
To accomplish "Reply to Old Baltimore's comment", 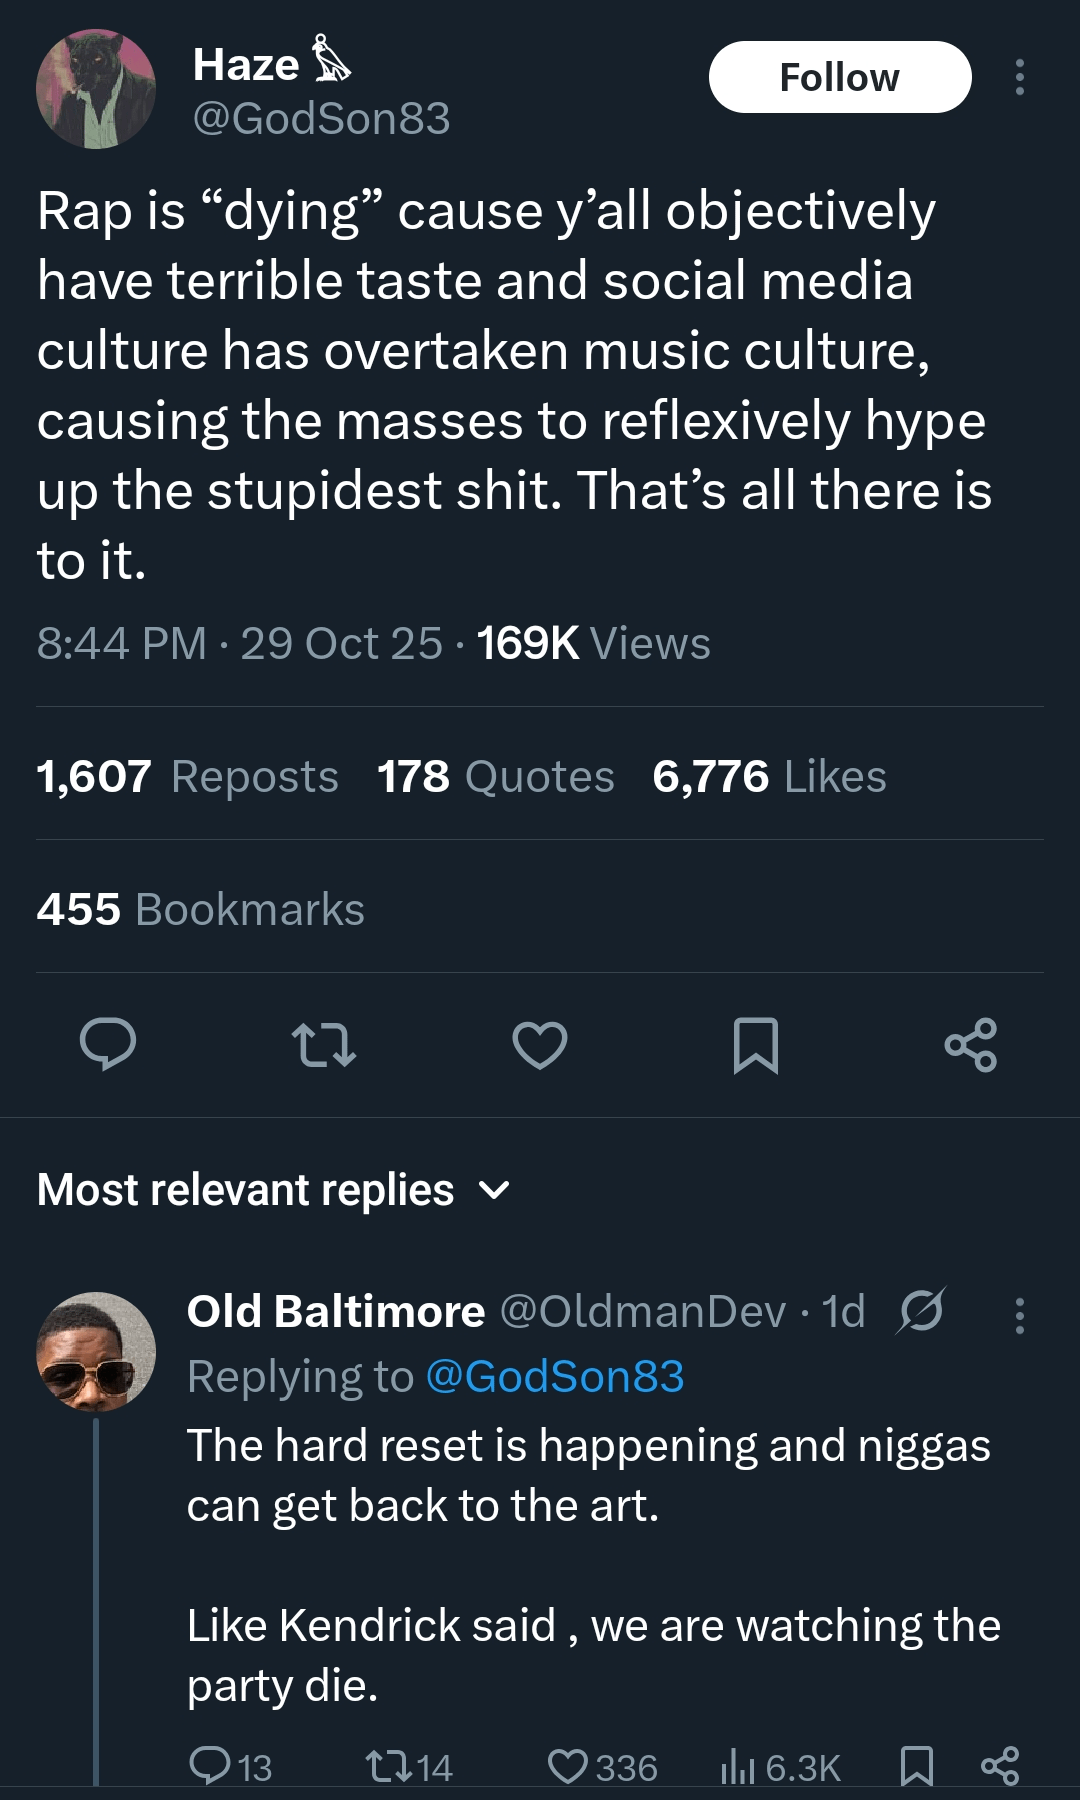I will tap(210, 1767).
